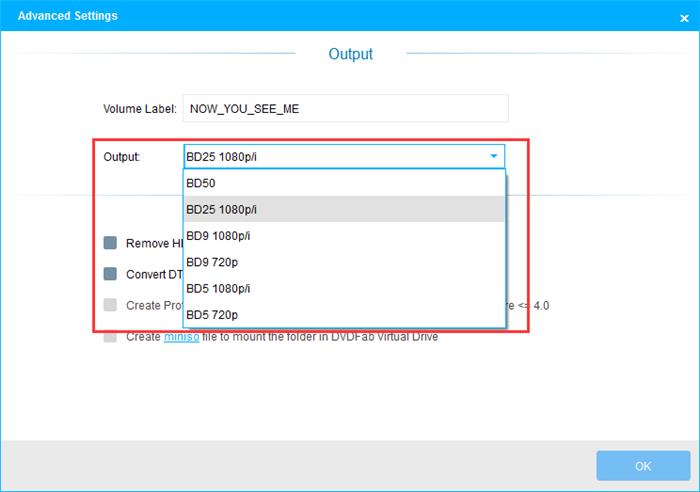The width and height of the screenshot is (700, 492).
Task: Click the Volume Label caption text
Action: click(139, 108)
